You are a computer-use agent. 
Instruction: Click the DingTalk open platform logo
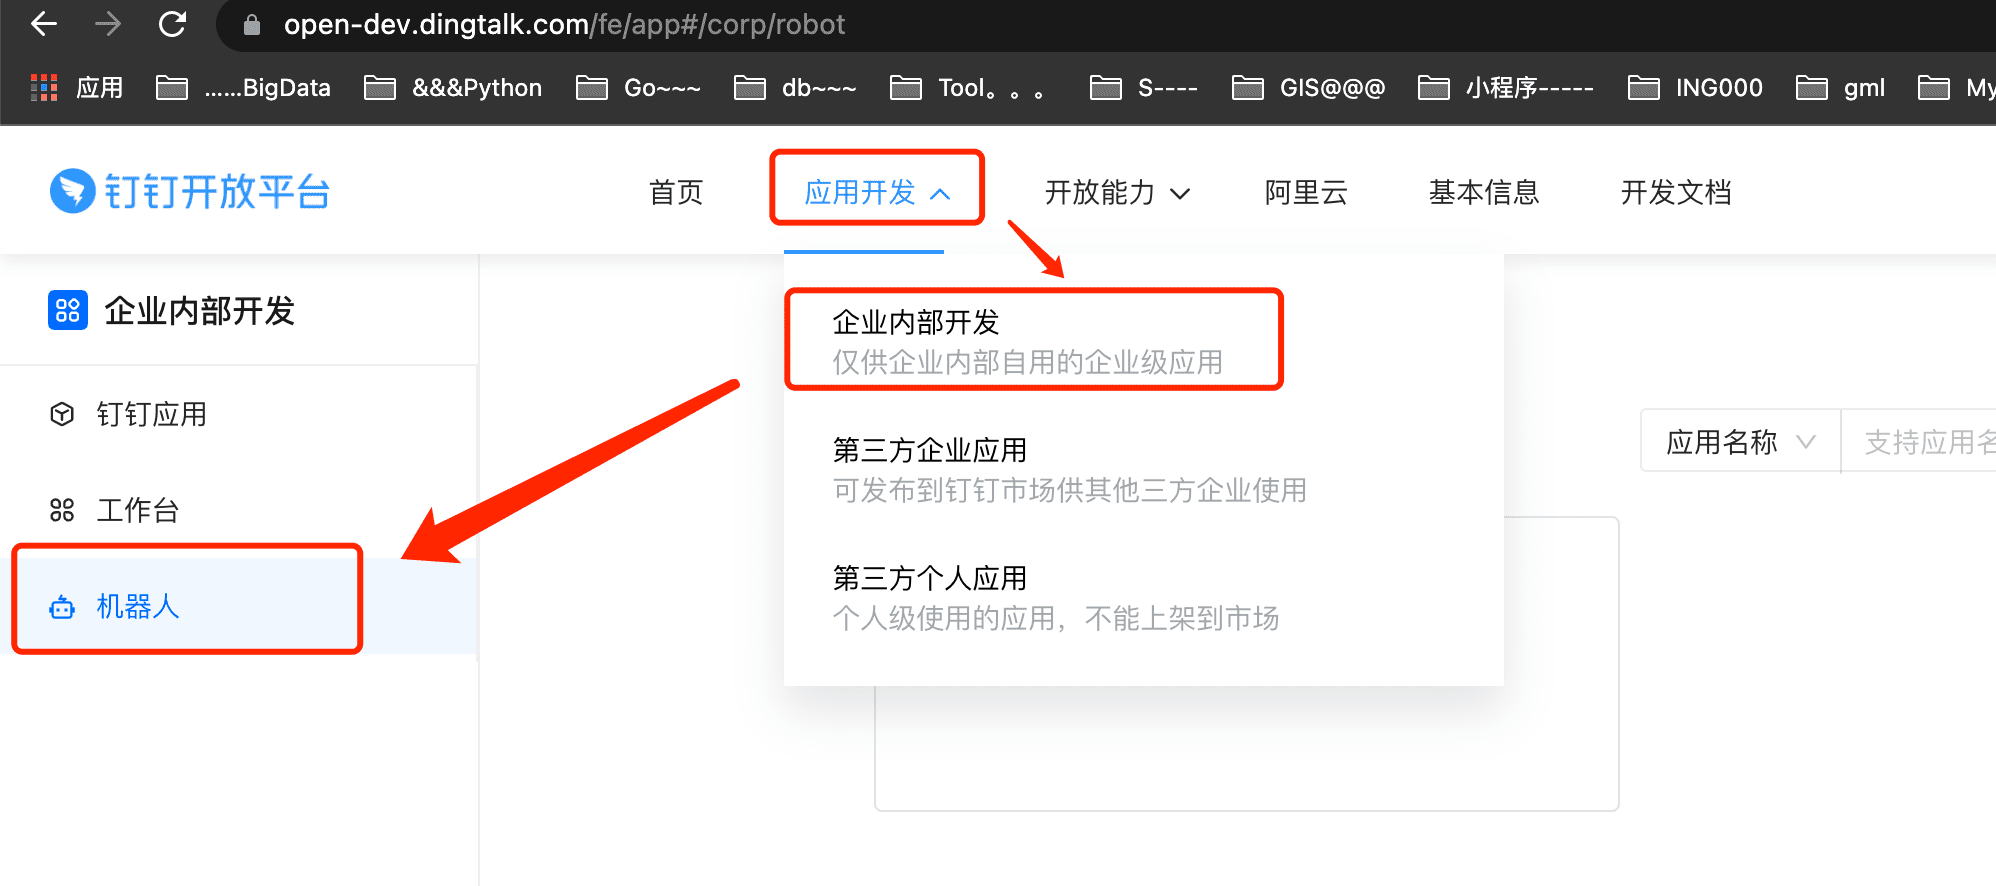pos(190,191)
